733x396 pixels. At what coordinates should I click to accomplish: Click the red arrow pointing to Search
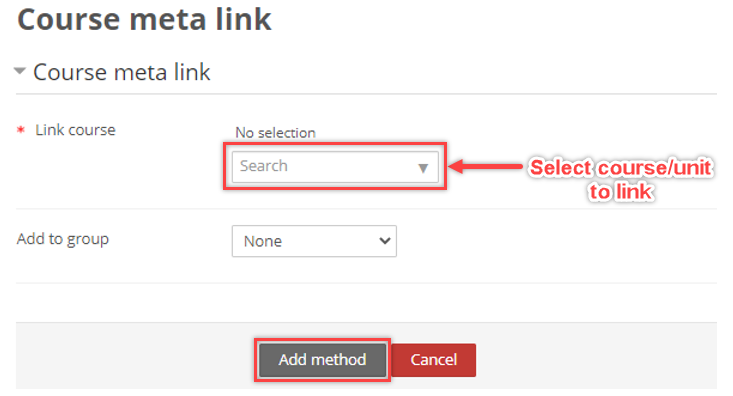point(486,166)
